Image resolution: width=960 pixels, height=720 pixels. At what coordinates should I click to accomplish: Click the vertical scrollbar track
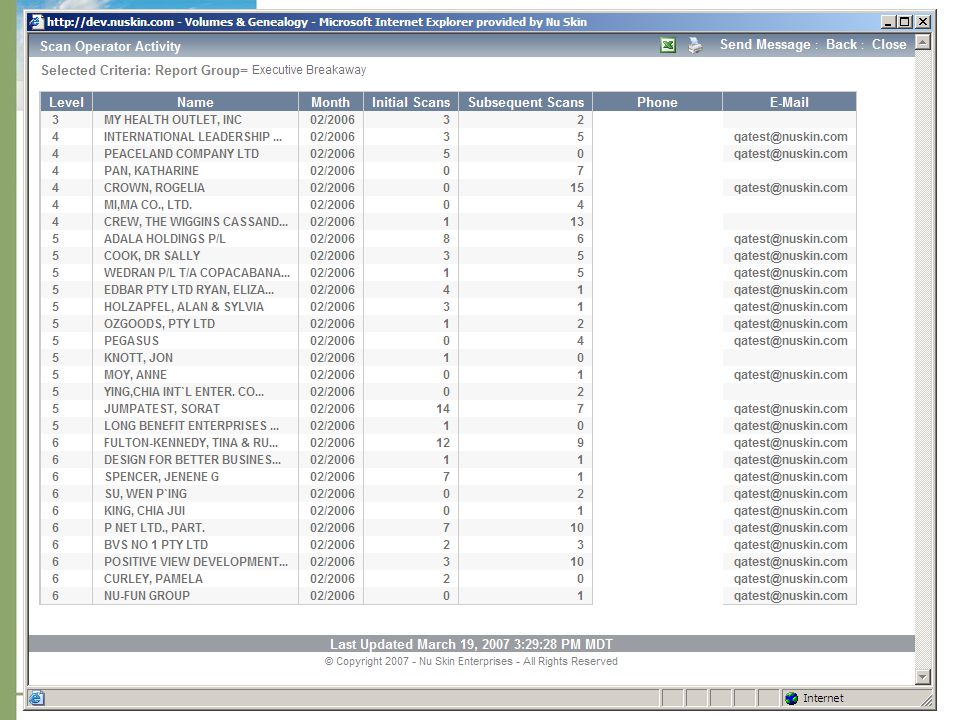click(x=923, y=359)
